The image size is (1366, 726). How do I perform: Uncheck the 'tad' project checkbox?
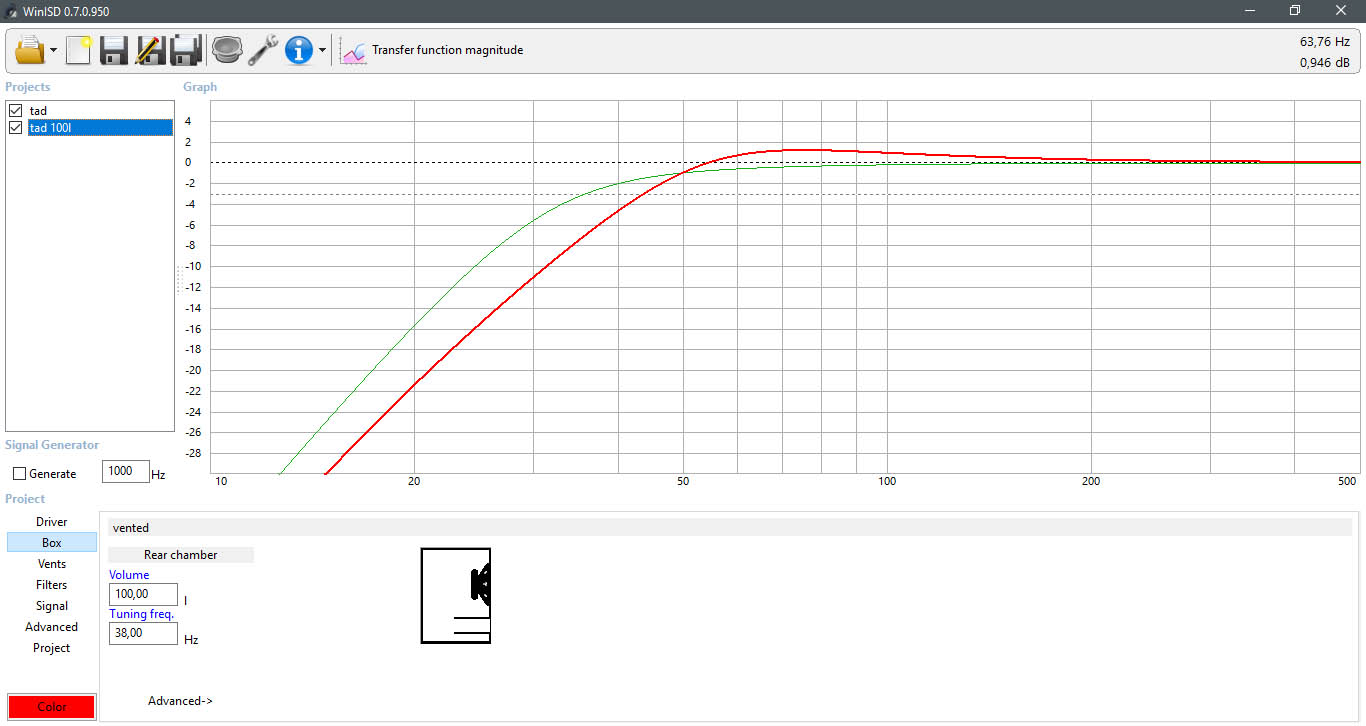(x=15, y=110)
